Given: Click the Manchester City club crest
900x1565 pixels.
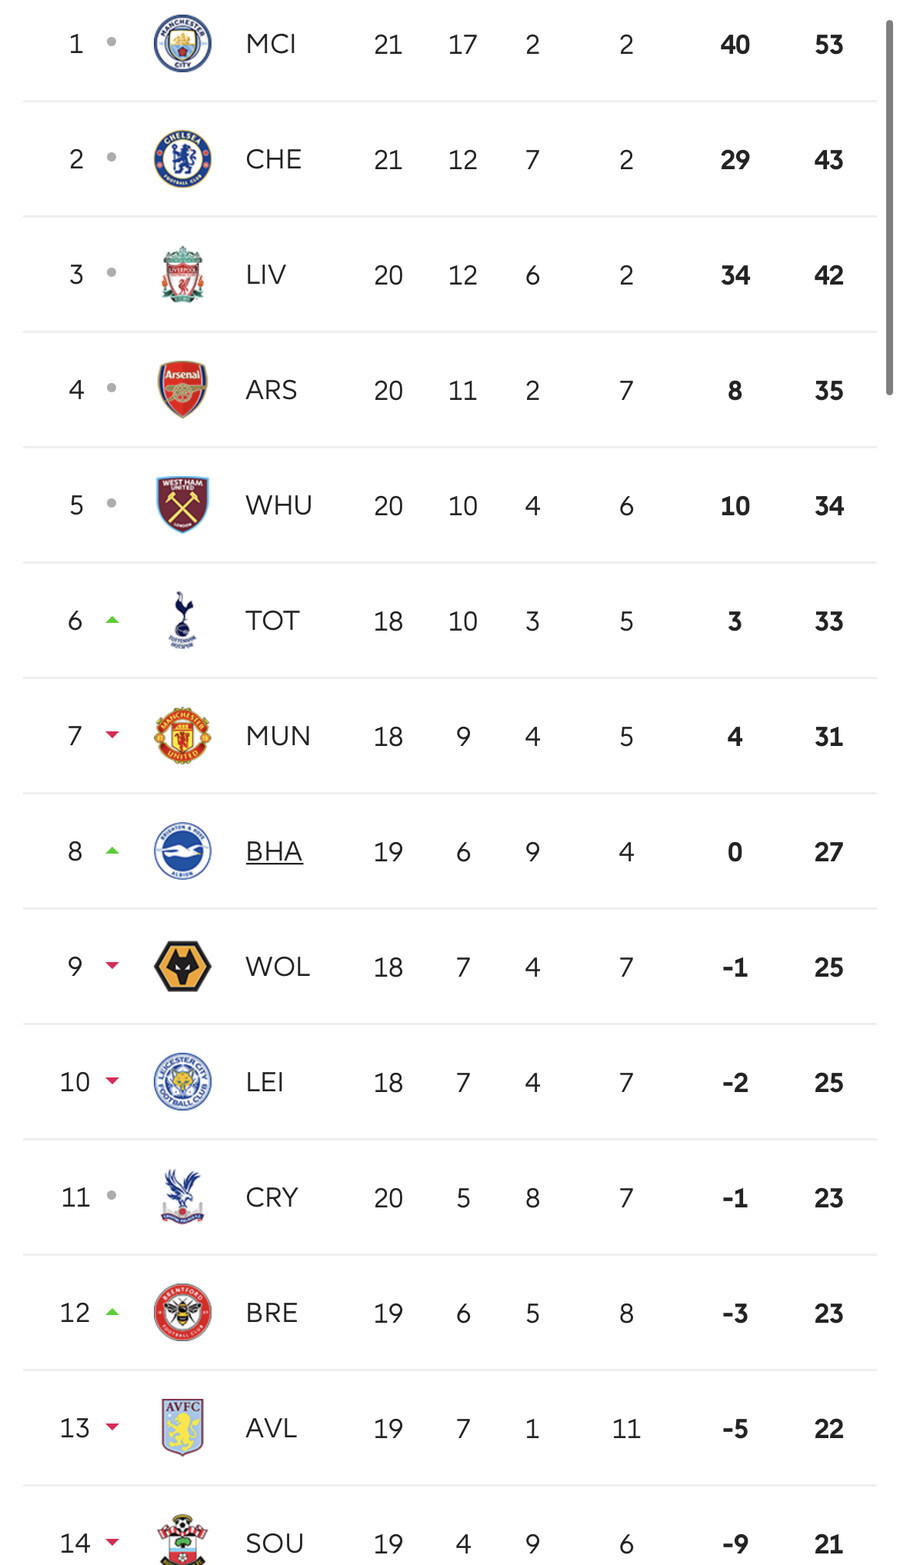Looking at the screenshot, I should point(182,44).
